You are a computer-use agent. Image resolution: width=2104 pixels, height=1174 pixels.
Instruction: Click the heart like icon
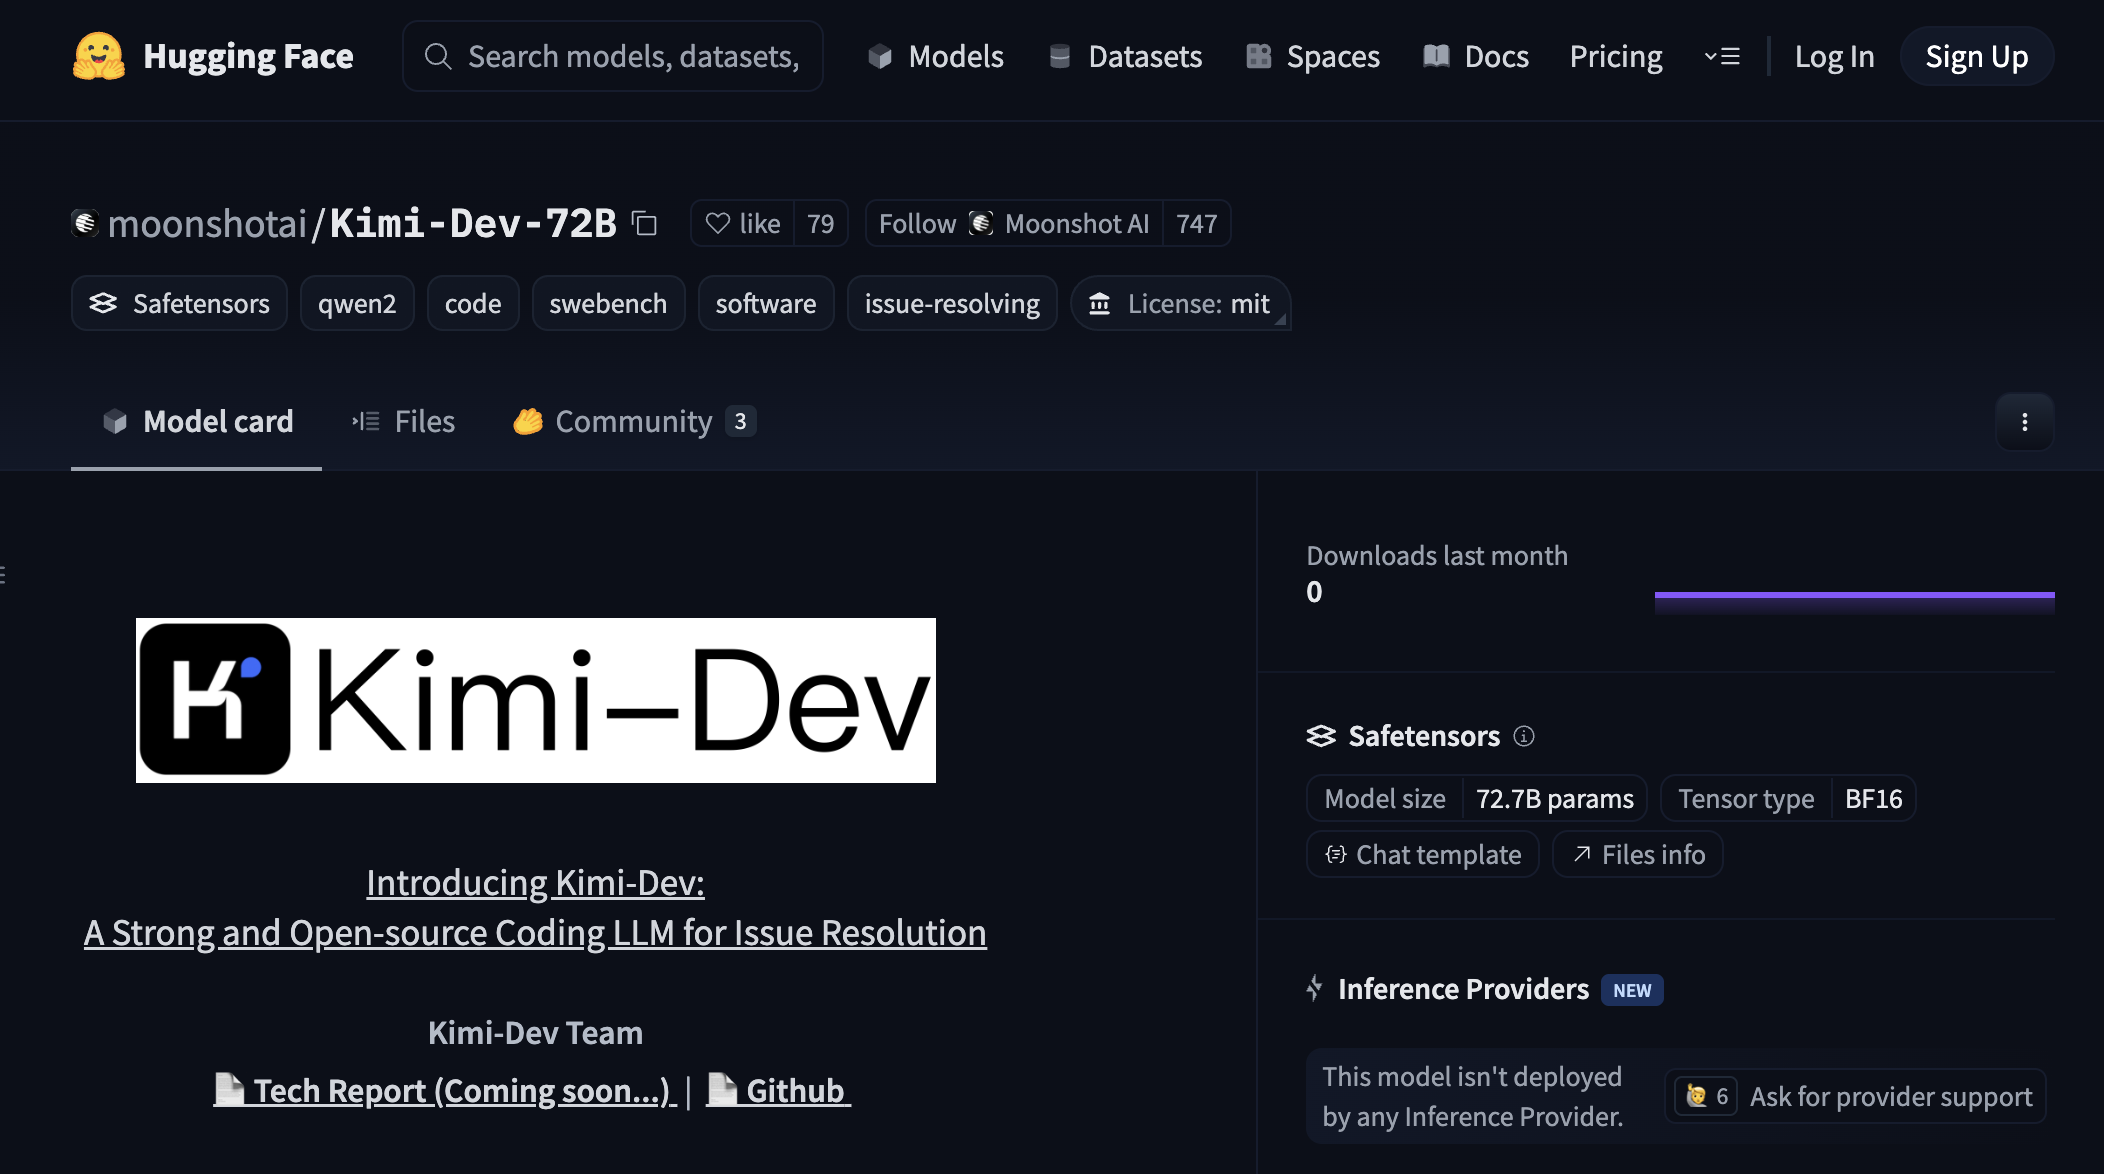717,224
